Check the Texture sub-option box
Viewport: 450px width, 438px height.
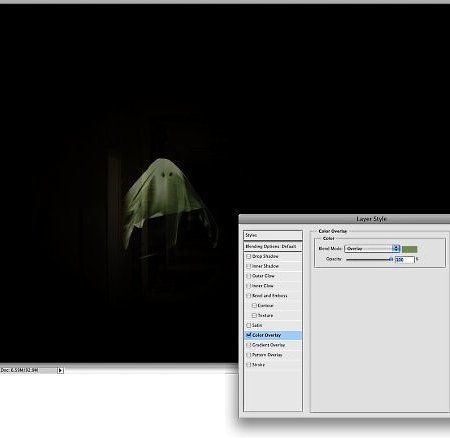[x=254, y=315]
